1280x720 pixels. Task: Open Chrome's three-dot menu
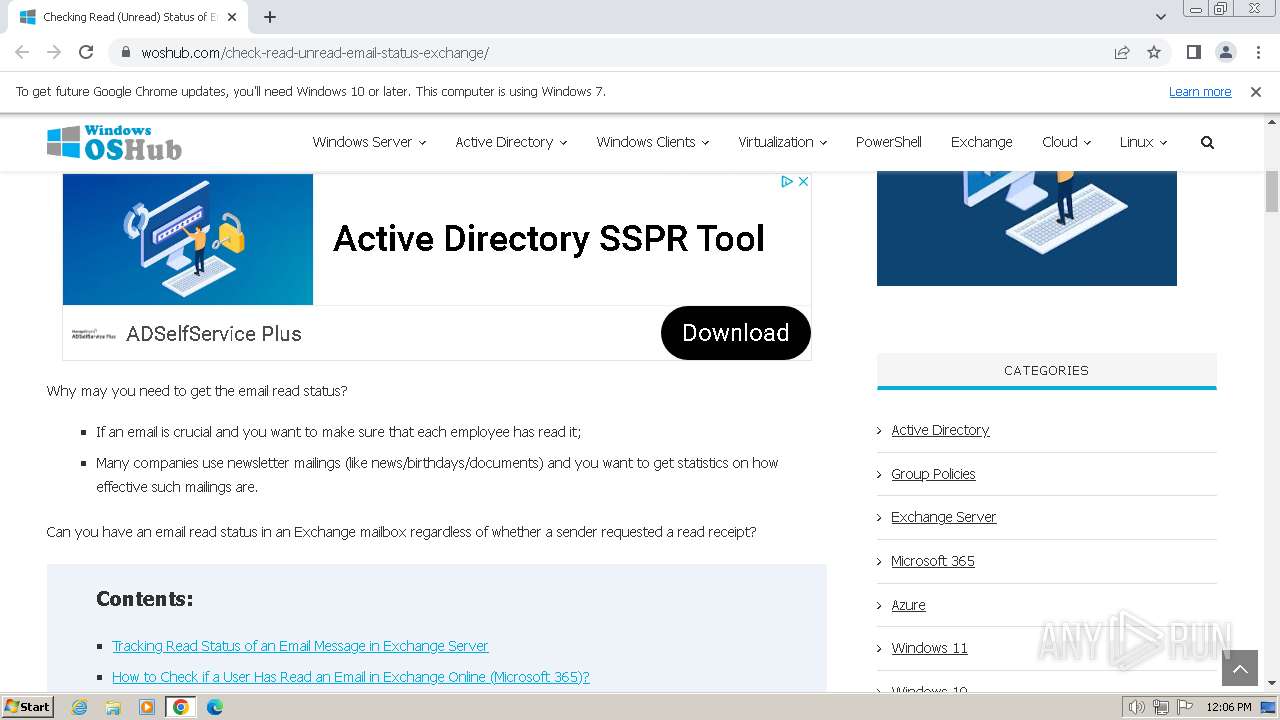tap(1257, 52)
